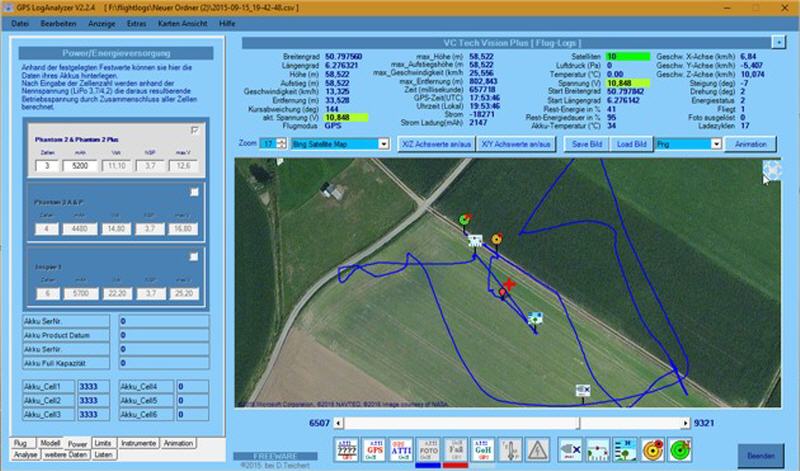
Task: Click the yellow circle marker on map
Action: coord(496,238)
